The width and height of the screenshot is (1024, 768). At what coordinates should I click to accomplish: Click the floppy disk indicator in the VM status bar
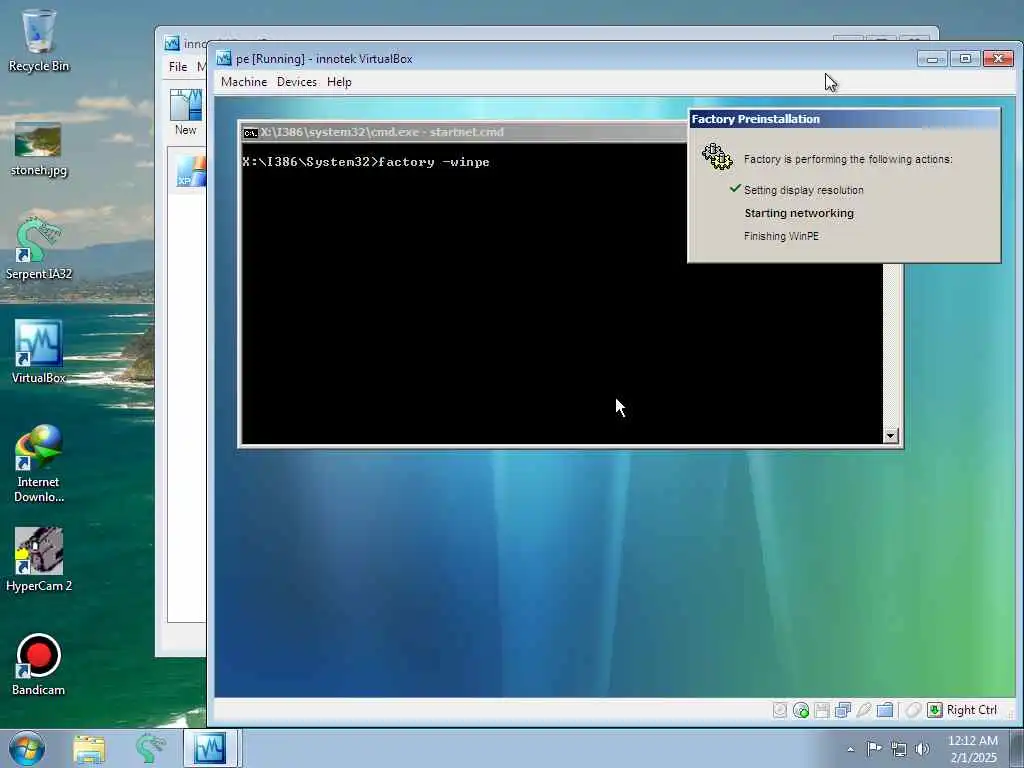click(822, 710)
